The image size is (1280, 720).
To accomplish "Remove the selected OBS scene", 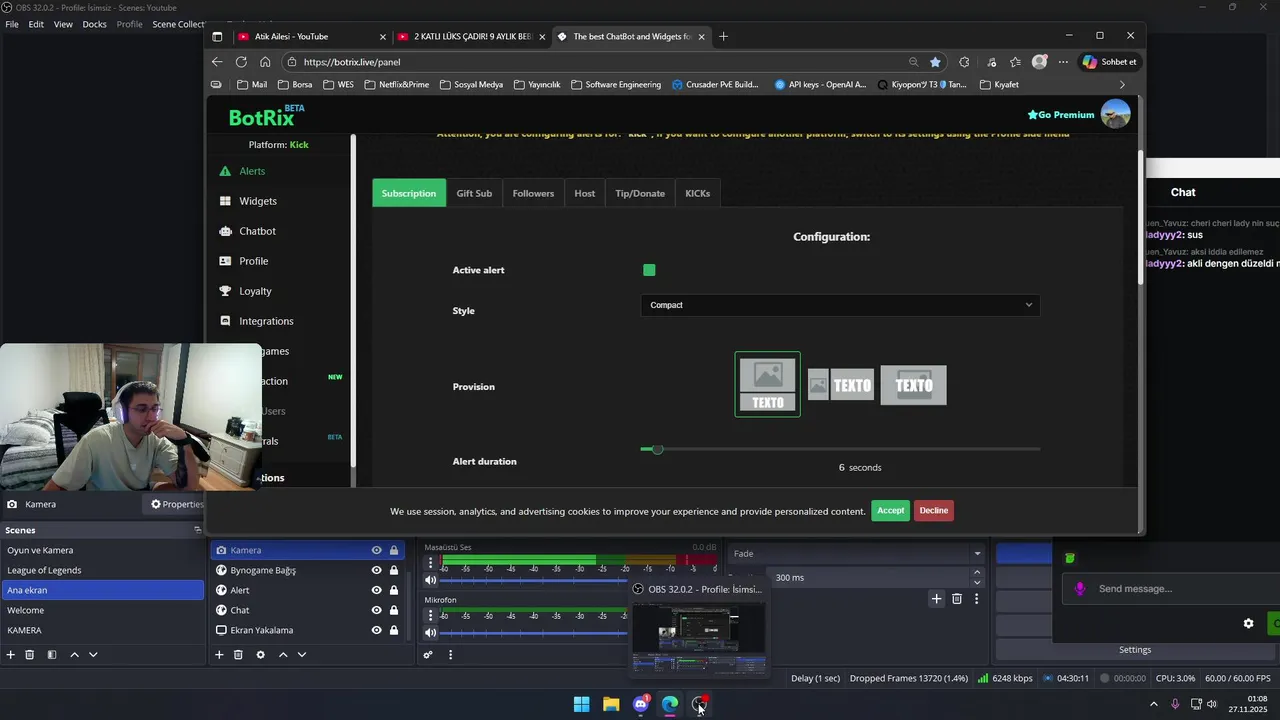I will pos(30,655).
